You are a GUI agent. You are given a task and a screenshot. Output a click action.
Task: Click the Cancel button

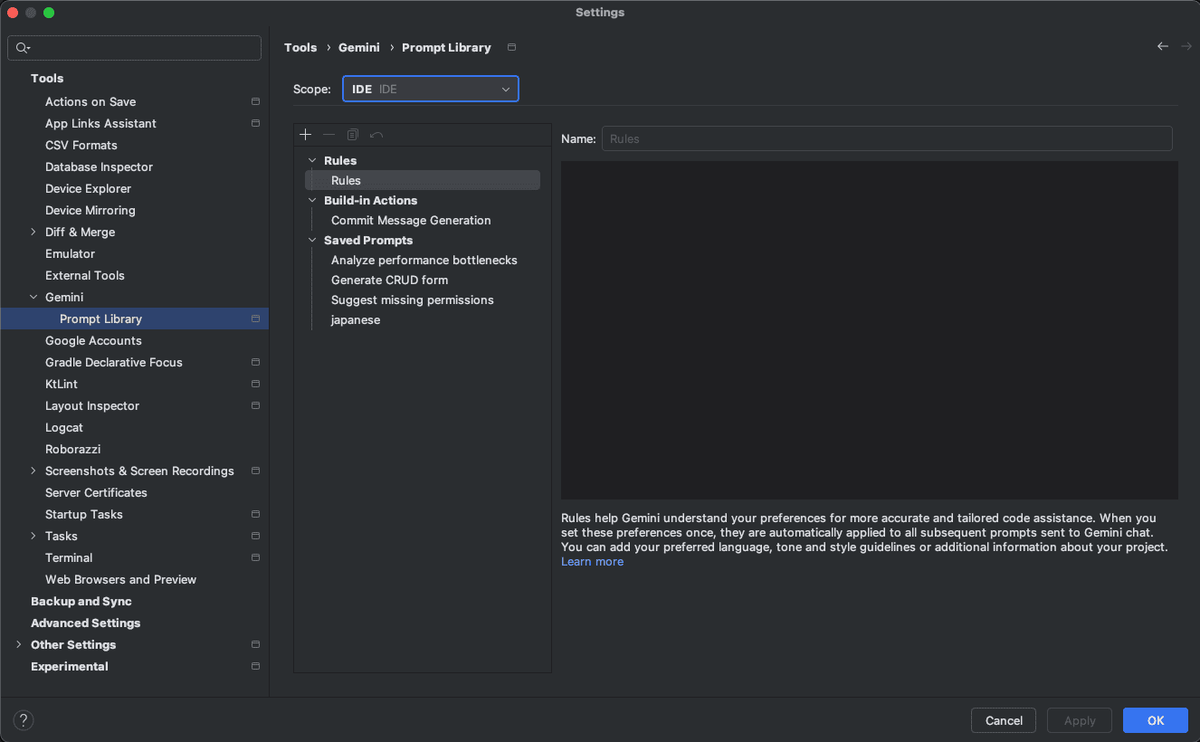pyautogui.click(x=1004, y=720)
